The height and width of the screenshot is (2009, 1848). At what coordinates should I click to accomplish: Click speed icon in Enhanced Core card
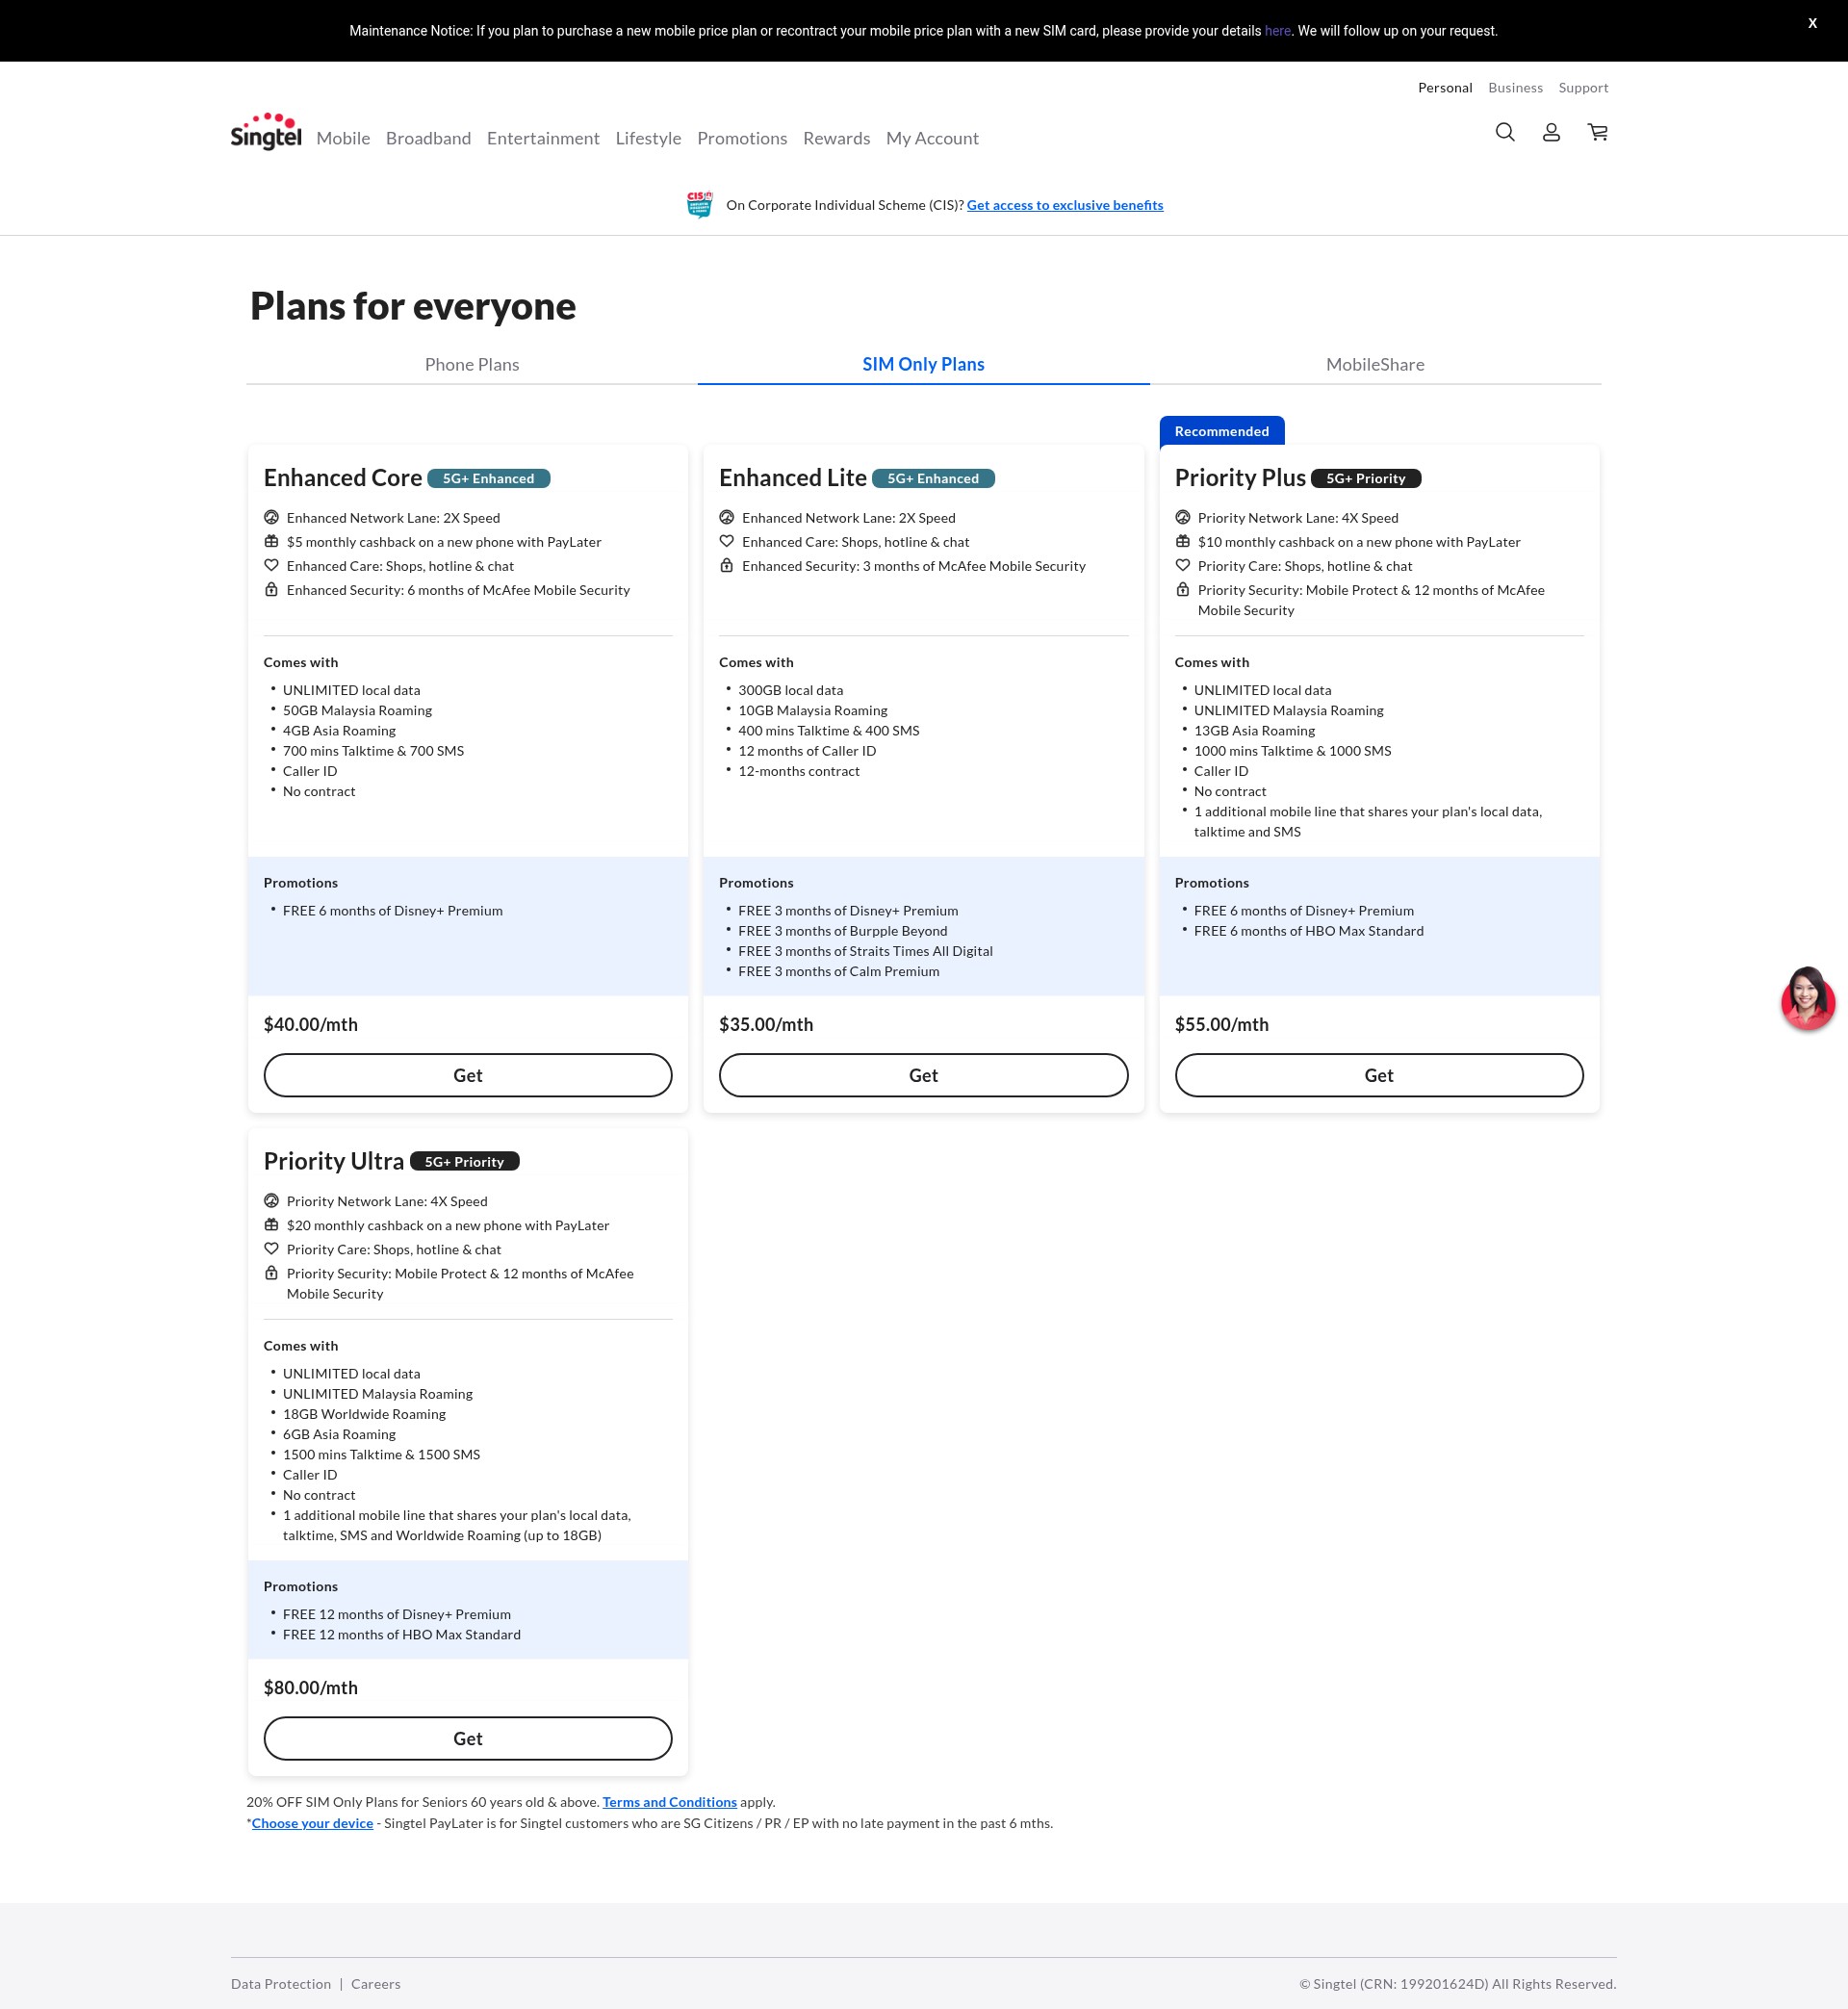[271, 517]
